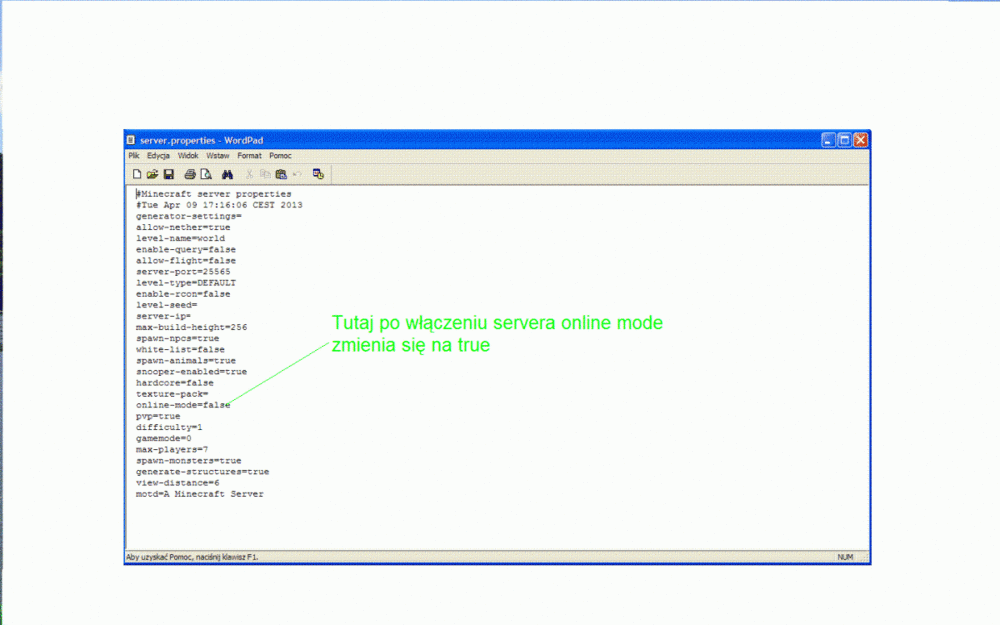Image resolution: width=1000 pixels, height=625 pixels.
Task: Click the allow-nether=true line
Action: (x=183, y=228)
